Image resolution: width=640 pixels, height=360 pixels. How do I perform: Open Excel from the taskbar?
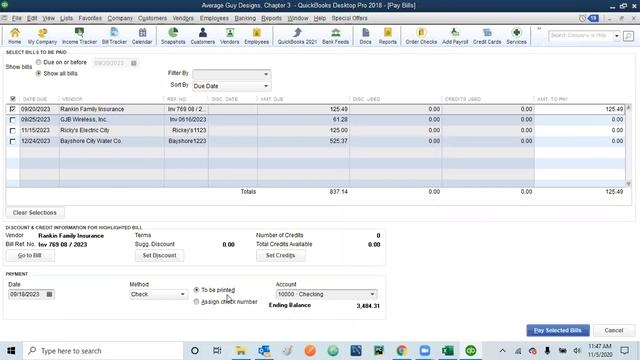pos(448,351)
